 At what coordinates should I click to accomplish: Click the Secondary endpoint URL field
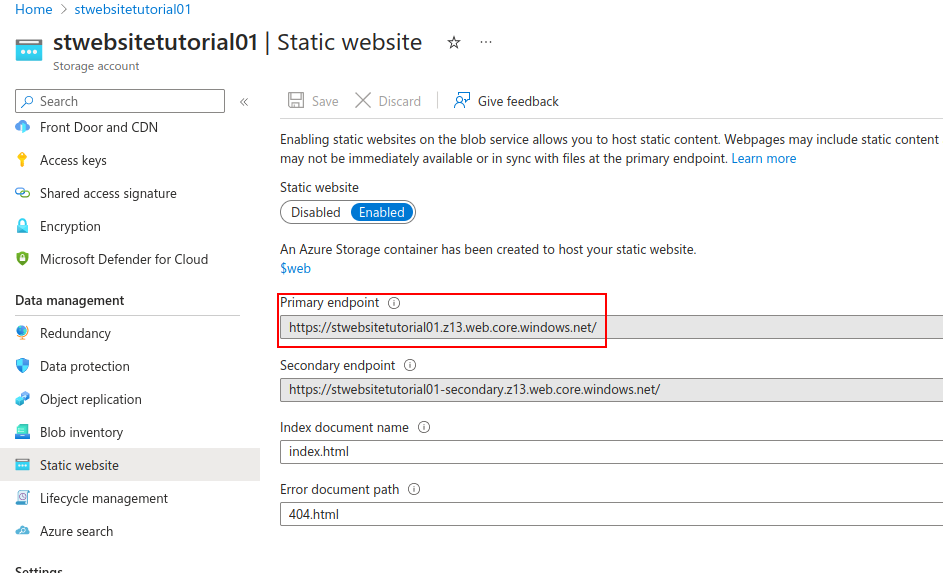(x=612, y=390)
